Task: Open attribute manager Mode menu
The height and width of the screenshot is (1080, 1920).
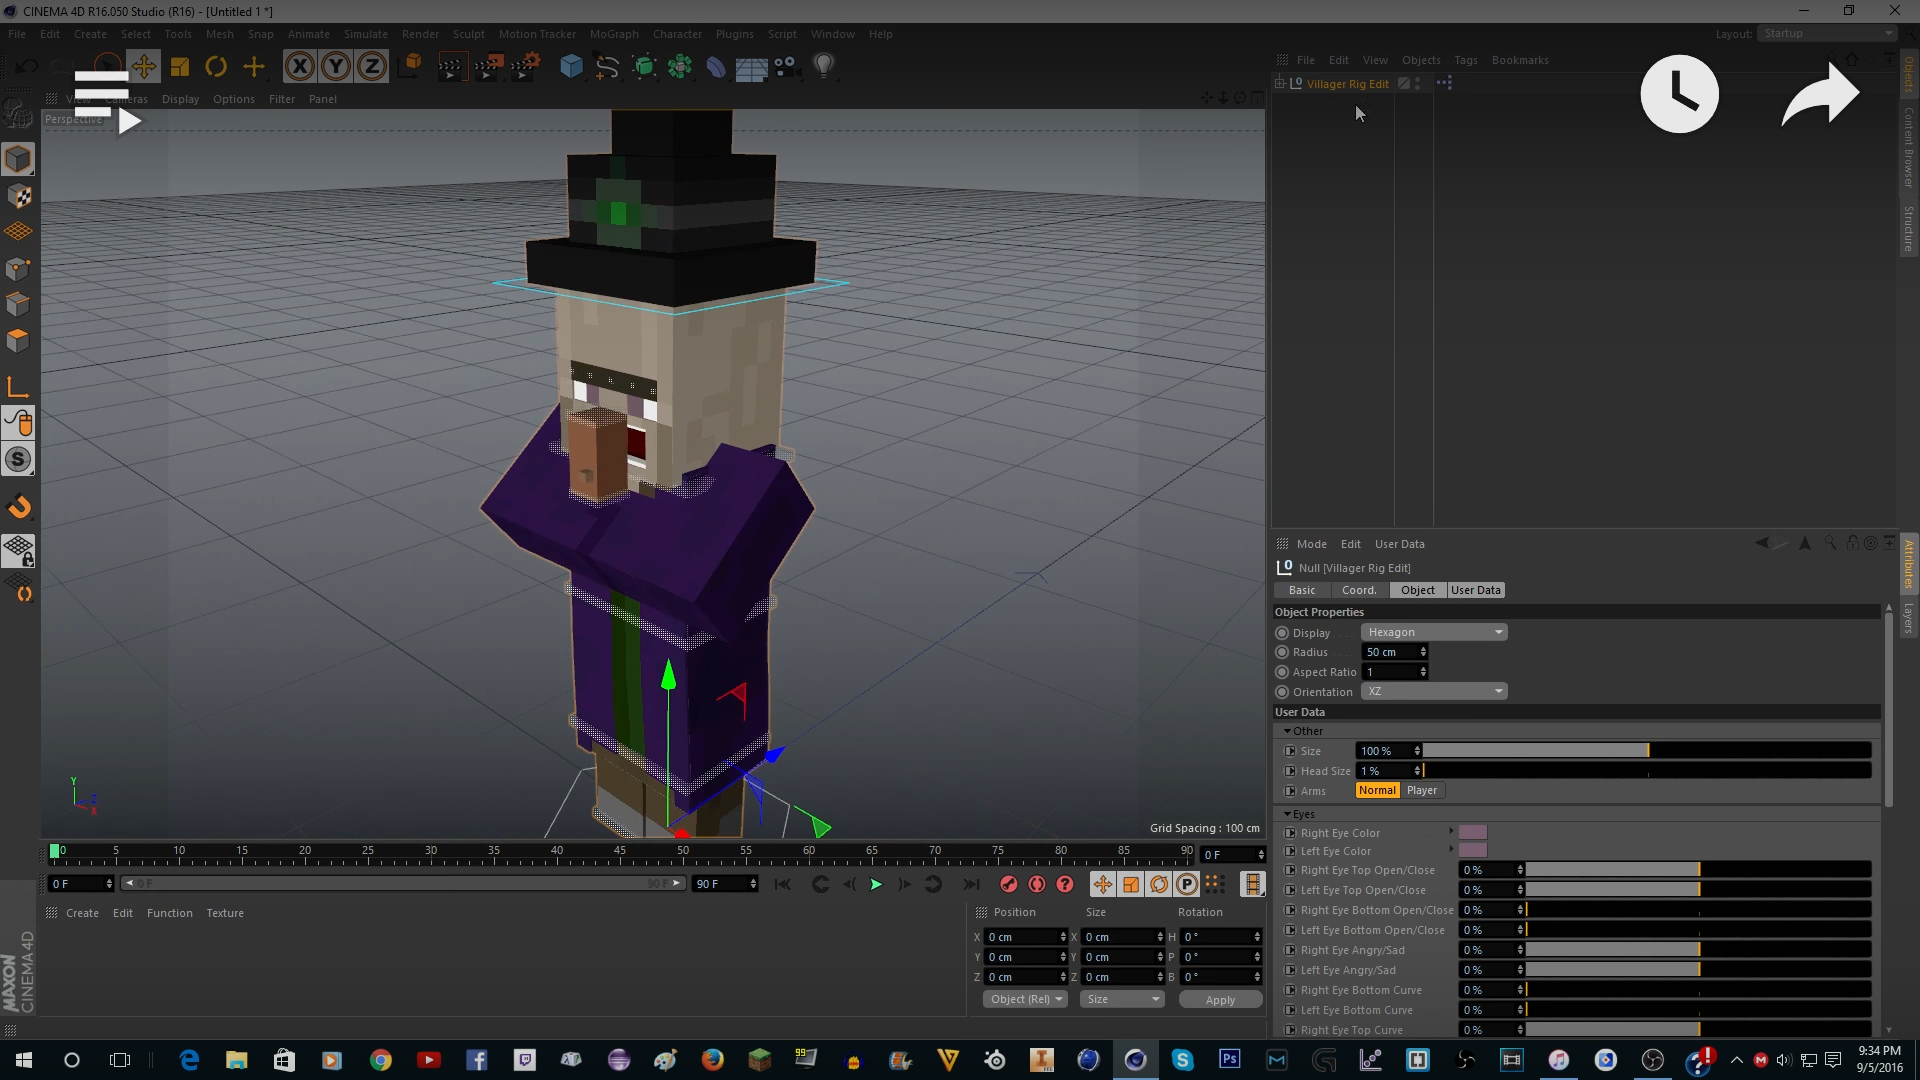Action: [1312, 544]
